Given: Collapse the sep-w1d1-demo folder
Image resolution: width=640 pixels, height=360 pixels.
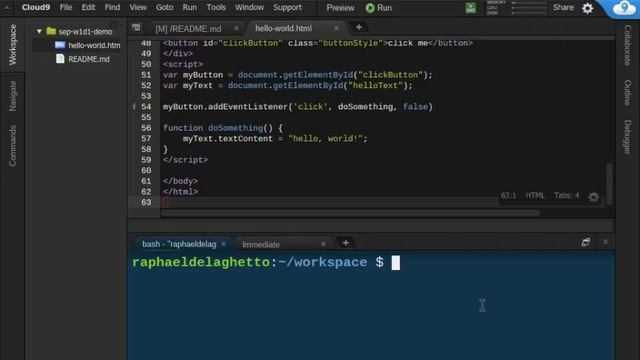Looking at the screenshot, I should 39,31.
